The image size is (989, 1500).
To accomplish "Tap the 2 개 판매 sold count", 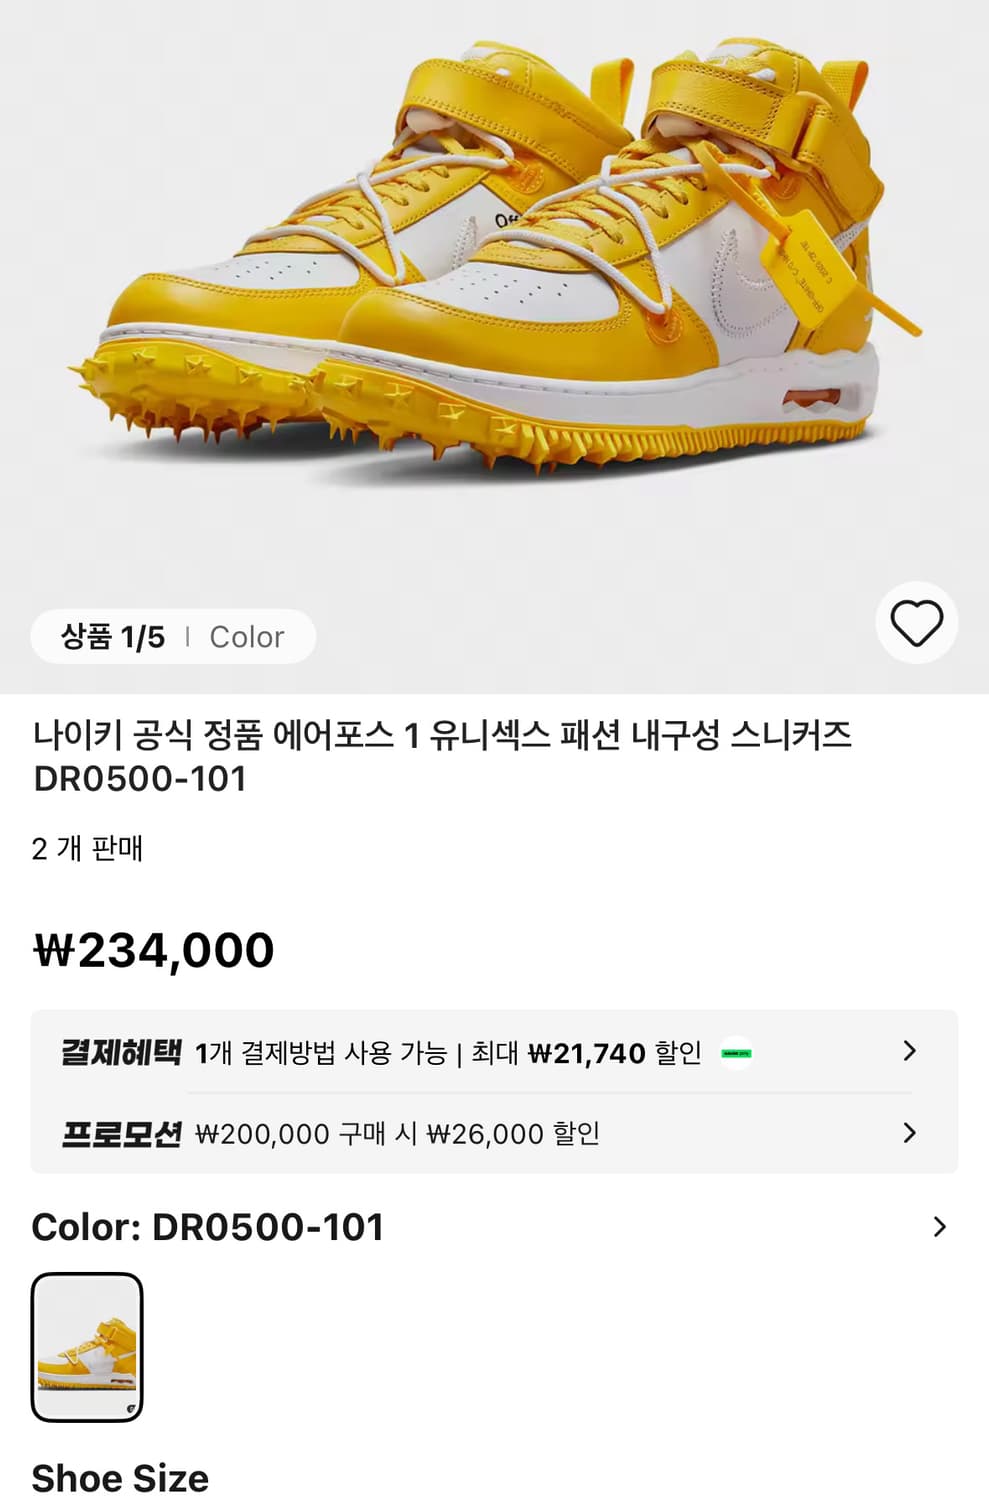I will pos(88,849).
